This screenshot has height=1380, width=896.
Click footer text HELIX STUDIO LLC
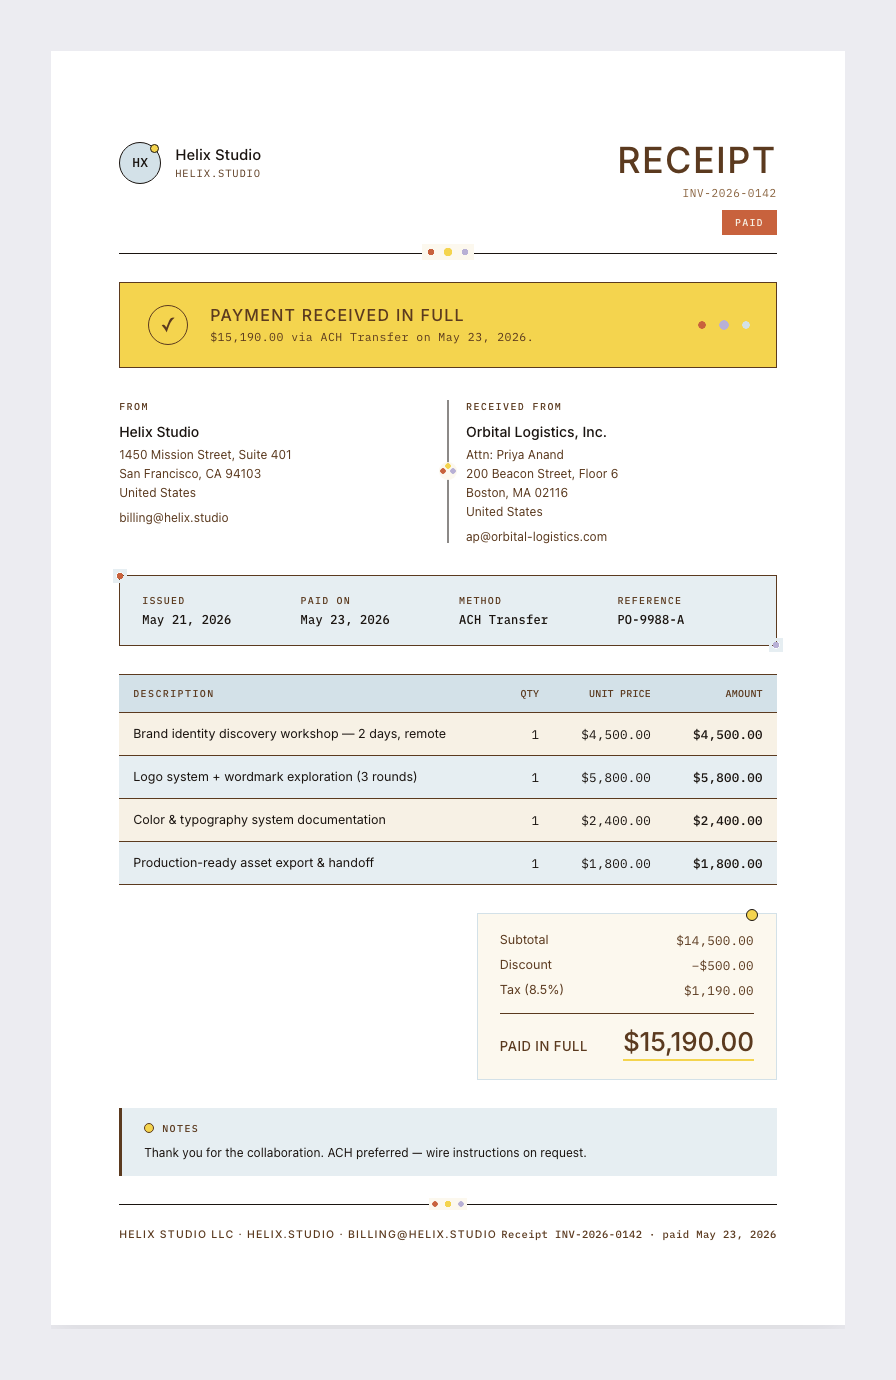click(176, 1235)
